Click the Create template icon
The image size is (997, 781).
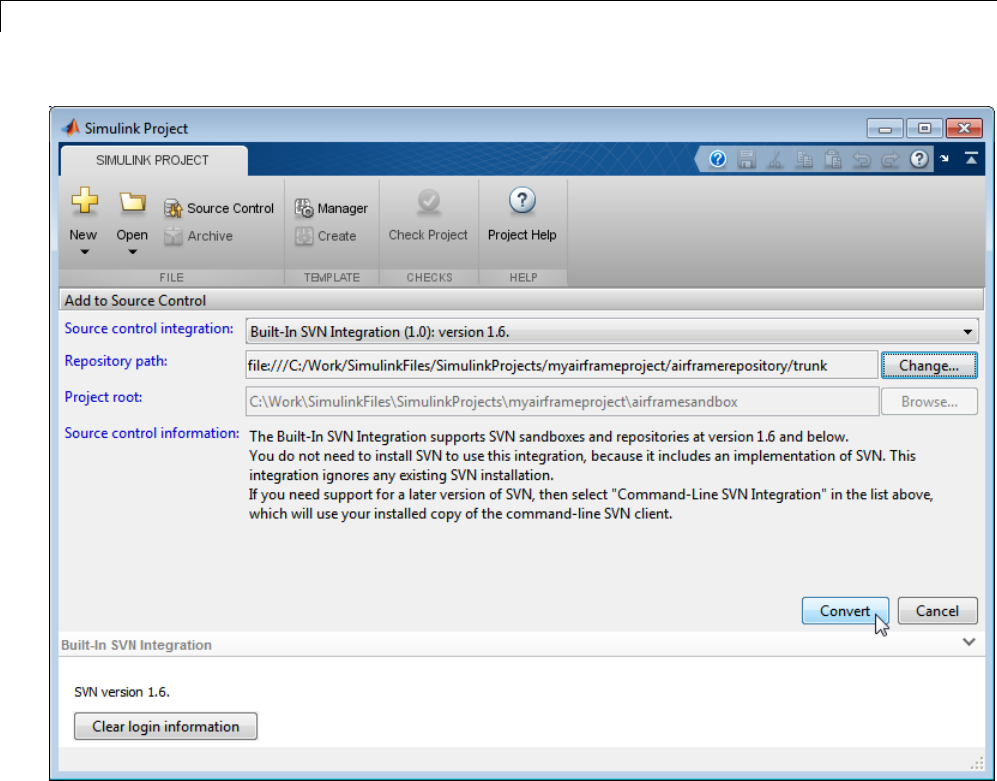[x=304, y=236]
